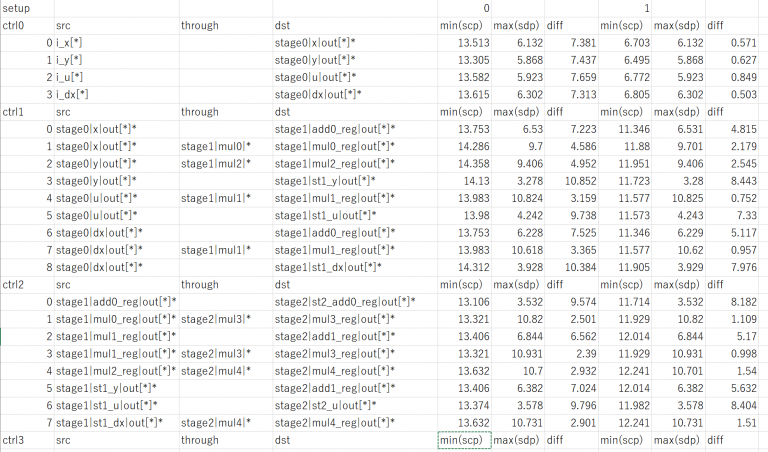Click the stage2|st2_add0_reg|out[*]* dst cell
This screenshot has height=452, width=768.
(x=345, y=302)
